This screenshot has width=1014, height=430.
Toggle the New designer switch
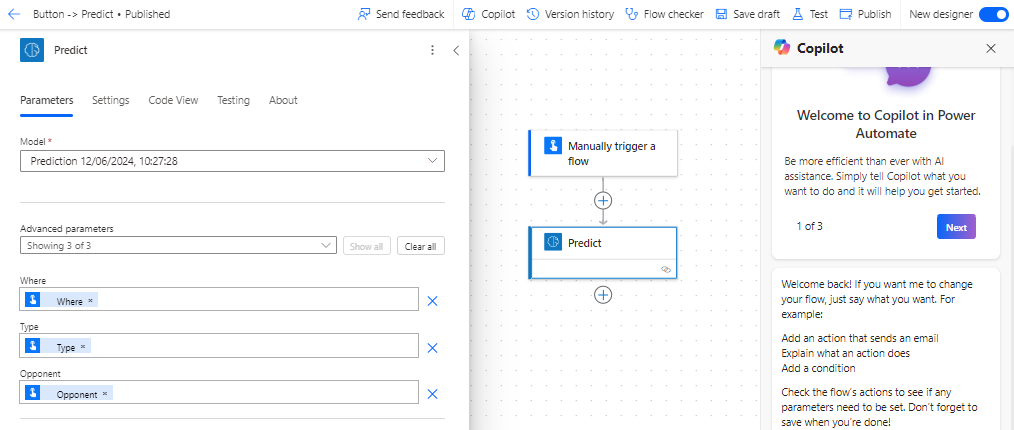[993, 14]
